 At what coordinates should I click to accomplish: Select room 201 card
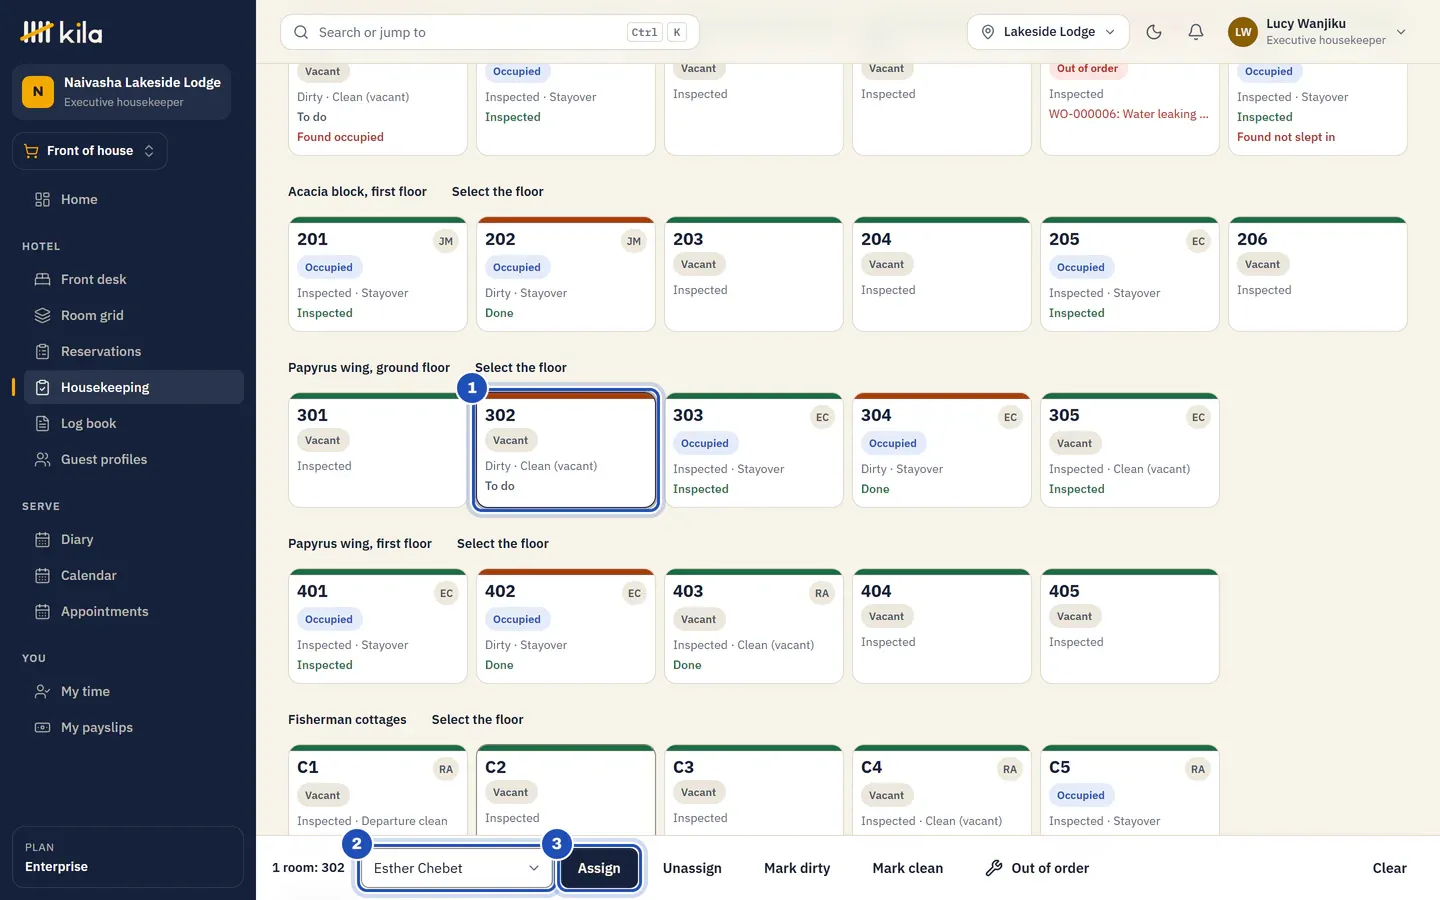click(378, 274)
